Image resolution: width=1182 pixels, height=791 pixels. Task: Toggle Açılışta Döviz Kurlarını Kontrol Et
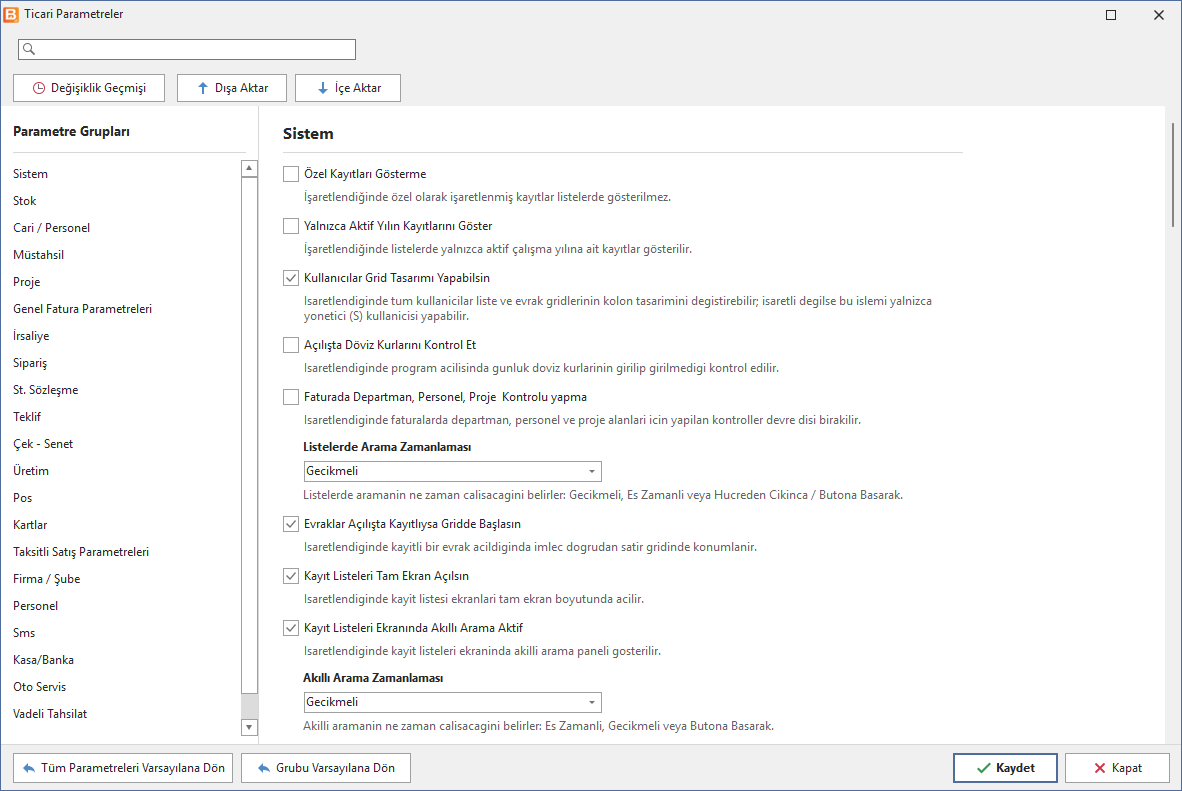pos(291,345)
